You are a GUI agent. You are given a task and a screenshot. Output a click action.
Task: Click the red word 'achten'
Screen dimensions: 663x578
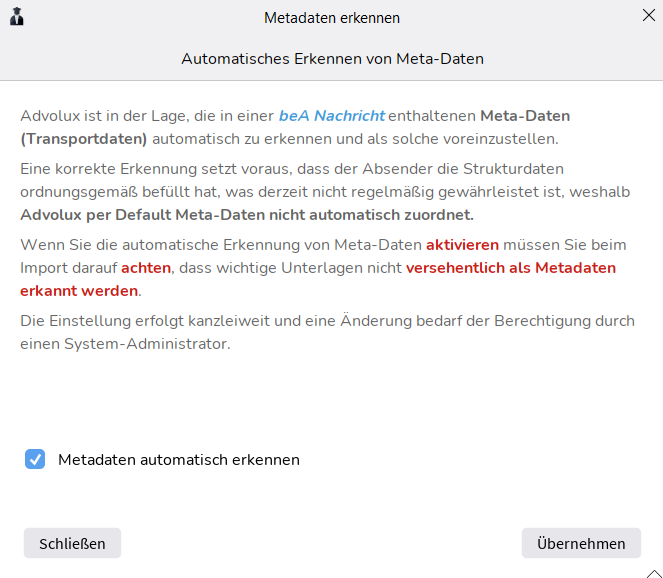(146, 268)
